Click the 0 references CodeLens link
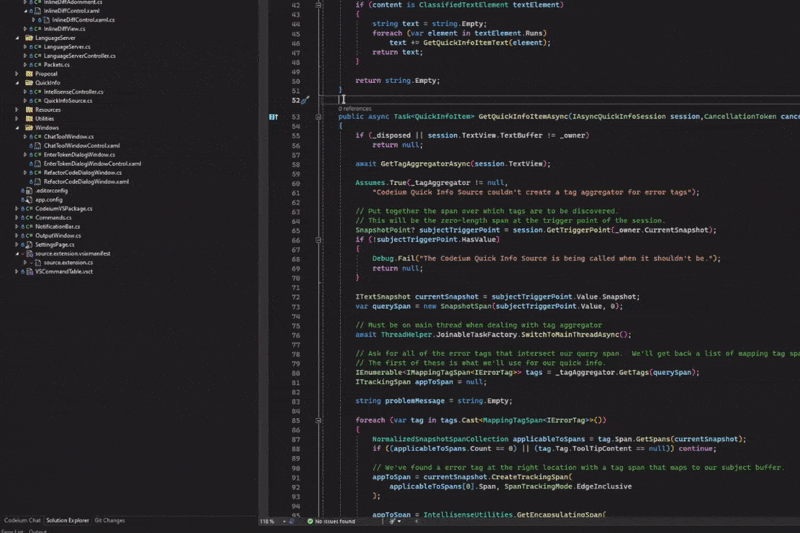The width and height of the screenshot is (800, 533). 355,109
